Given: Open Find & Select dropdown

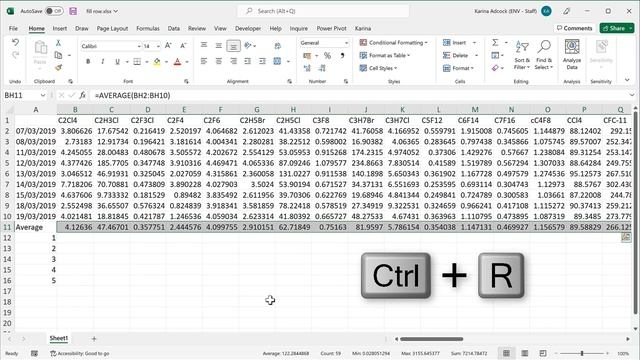Looking at the screenshot, I should pos(544,56).
